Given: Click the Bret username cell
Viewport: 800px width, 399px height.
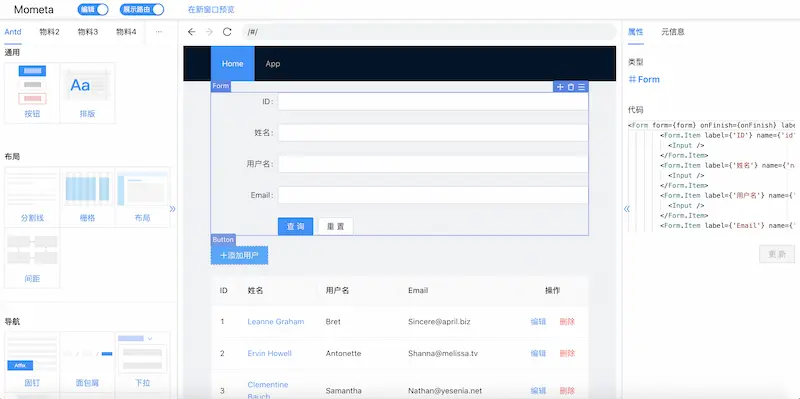Looking at the screenshot, I should pyautogui.click(x=333, y=321).
